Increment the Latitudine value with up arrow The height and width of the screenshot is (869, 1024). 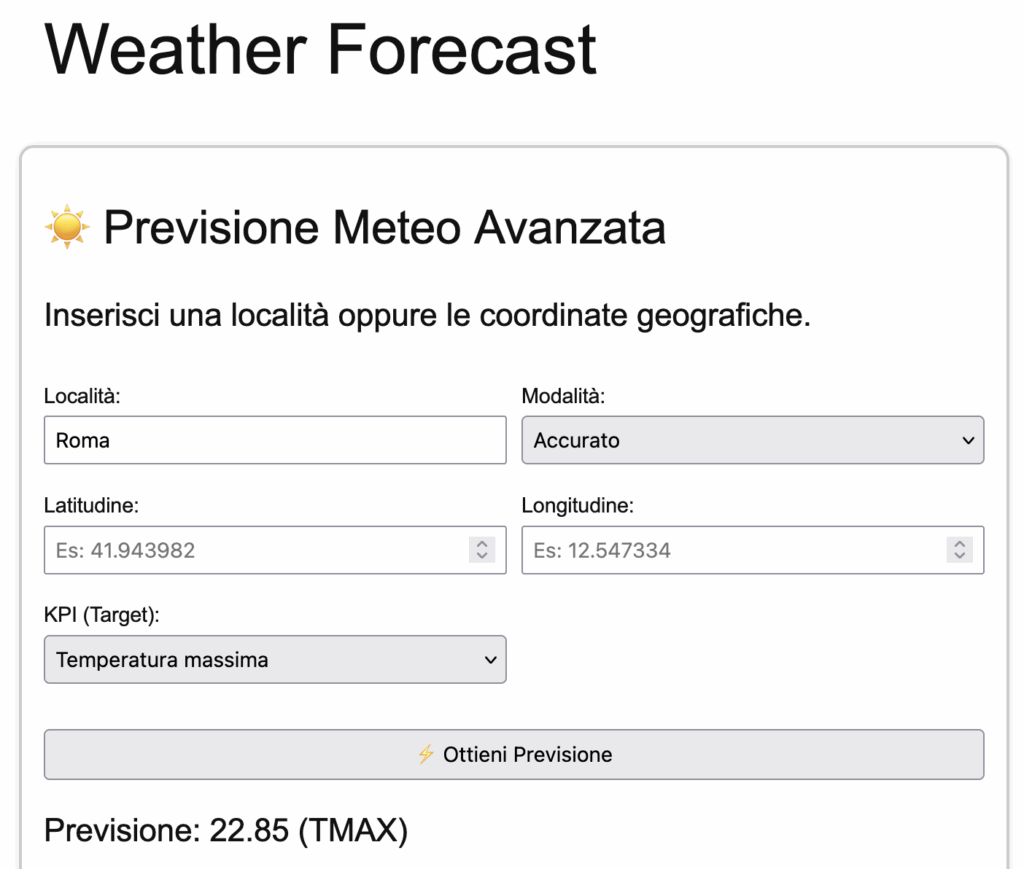(482, 543)
